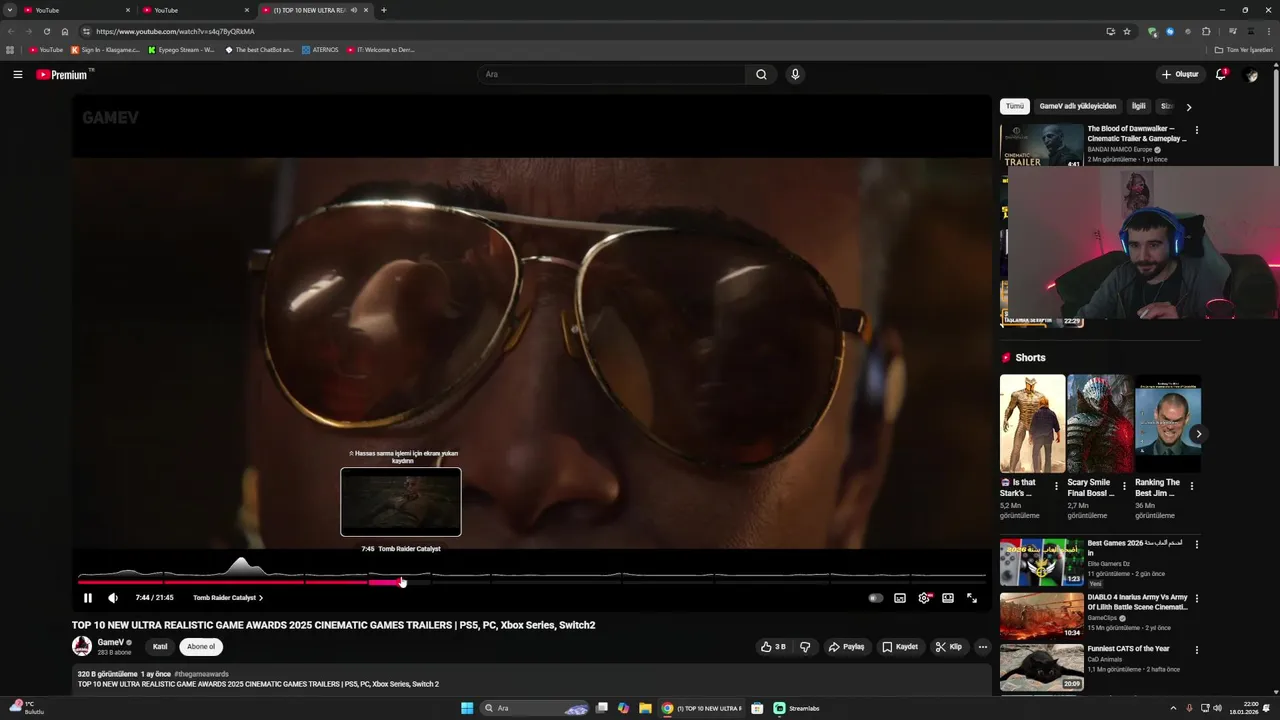Open the YouTube hamburger guide menu
The image size is (1280, 720).
17,74
